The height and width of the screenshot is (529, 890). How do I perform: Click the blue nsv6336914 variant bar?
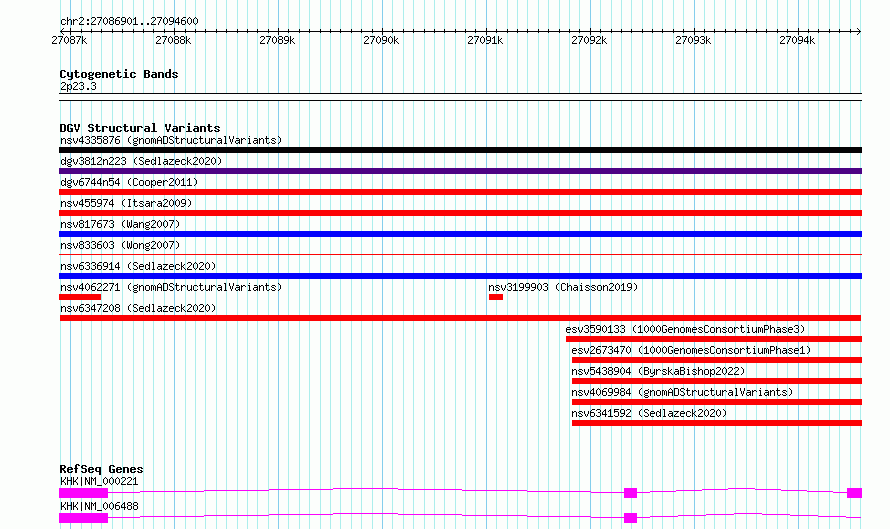pos(460,276)
